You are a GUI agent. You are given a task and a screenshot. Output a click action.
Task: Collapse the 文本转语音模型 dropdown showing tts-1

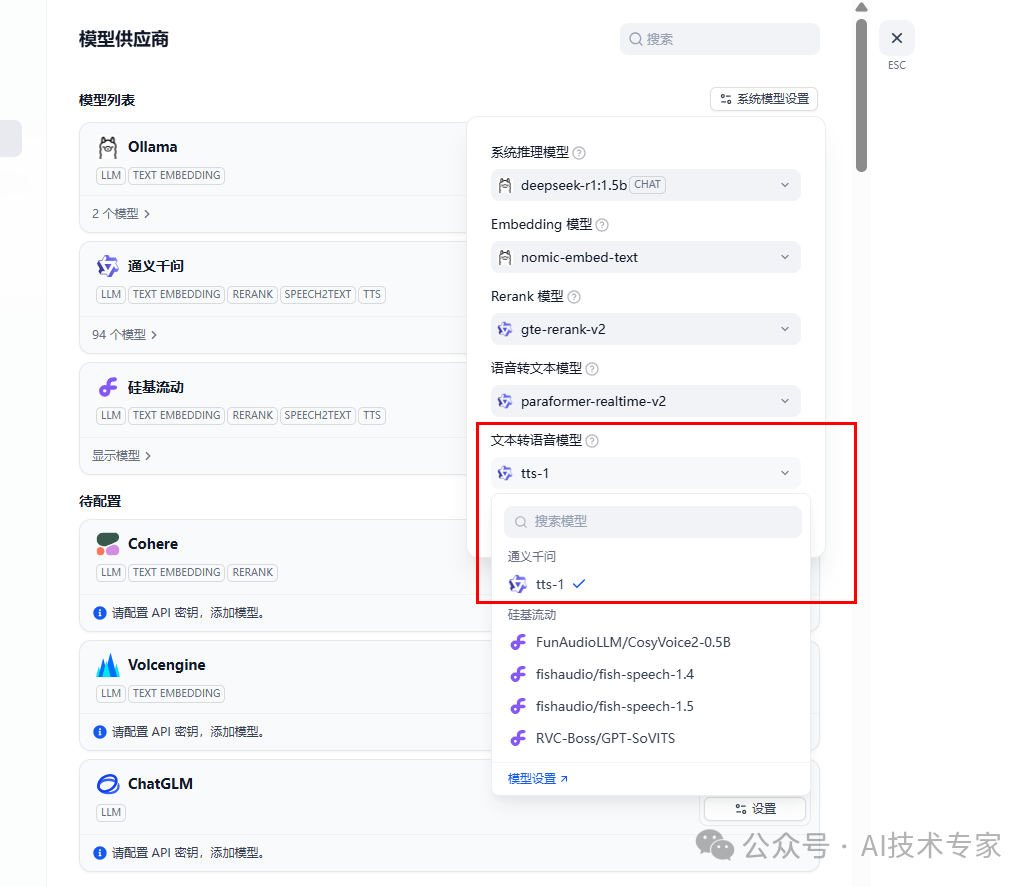tap(646, 473)
